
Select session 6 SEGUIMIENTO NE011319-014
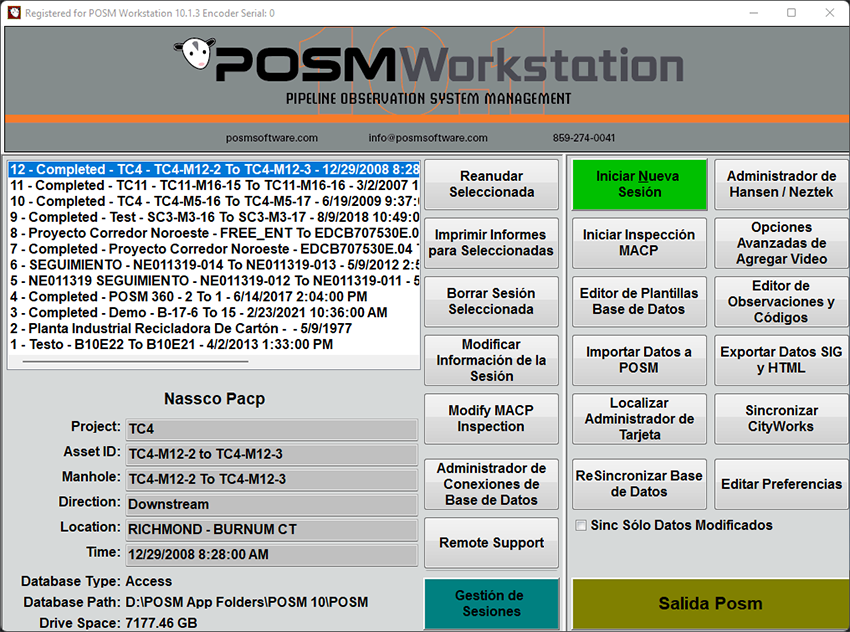[x=214, y=265]
